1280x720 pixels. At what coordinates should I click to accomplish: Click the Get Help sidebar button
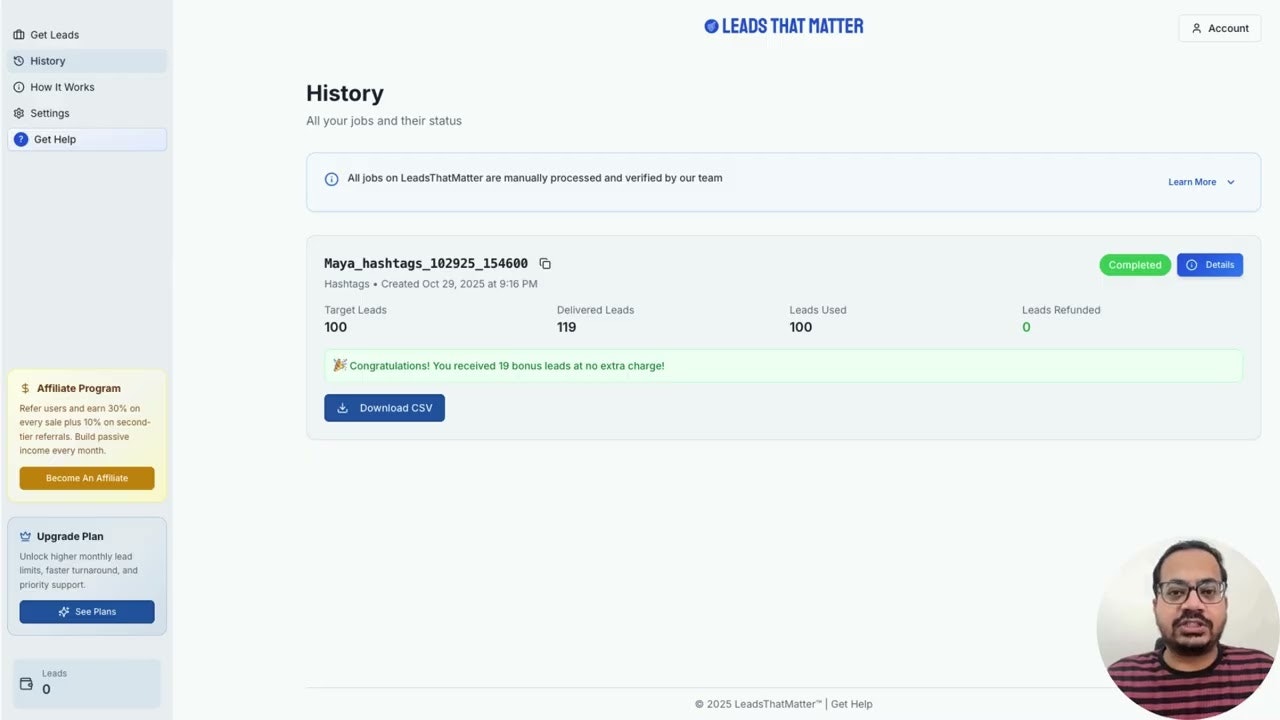(x=87, y=139)
